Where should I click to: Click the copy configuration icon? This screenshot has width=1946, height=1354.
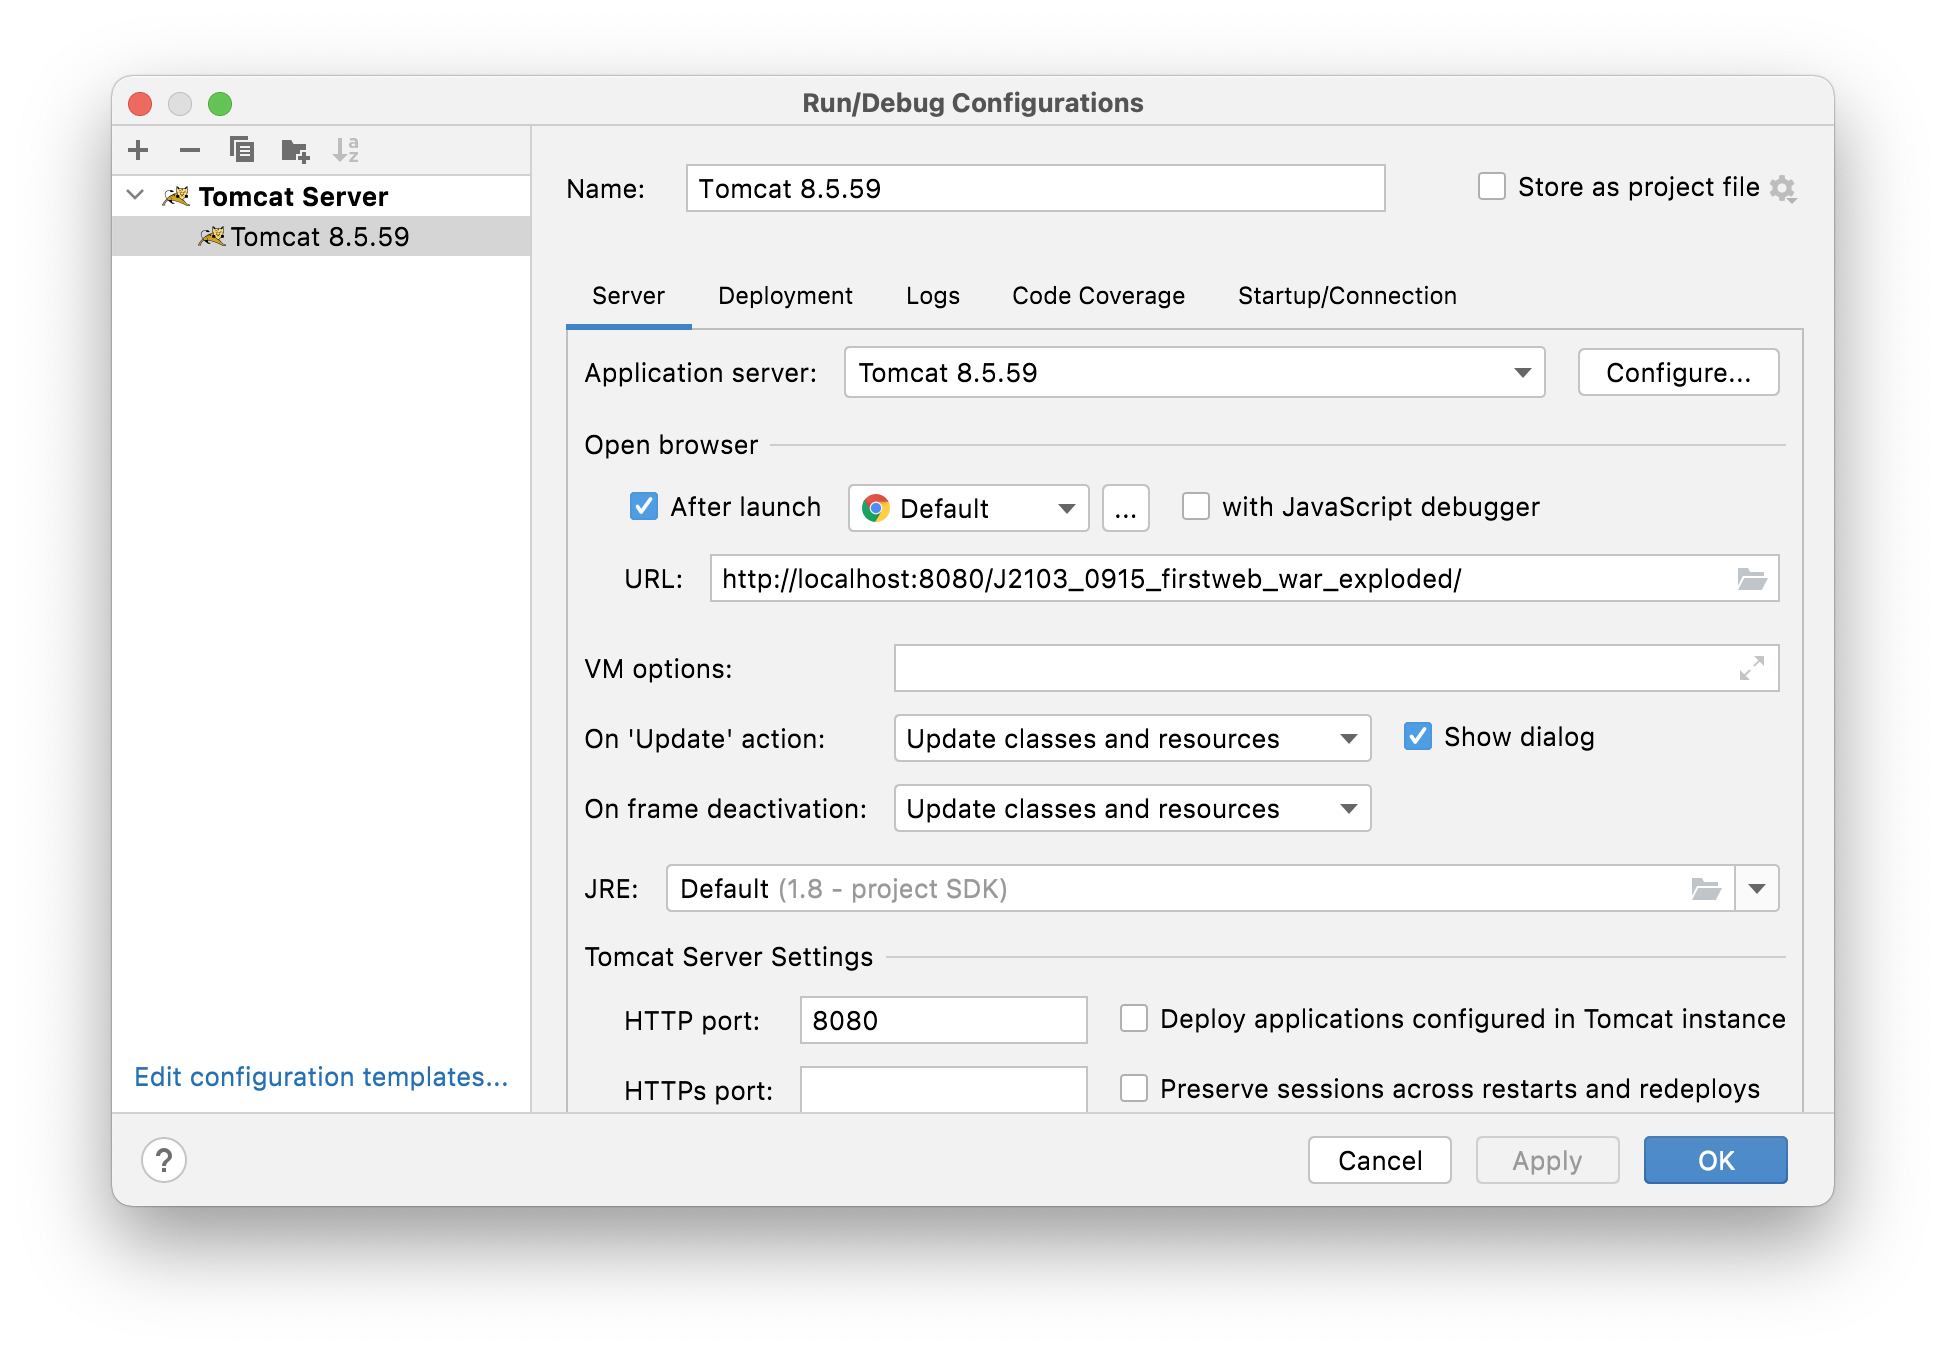(241, 149)
